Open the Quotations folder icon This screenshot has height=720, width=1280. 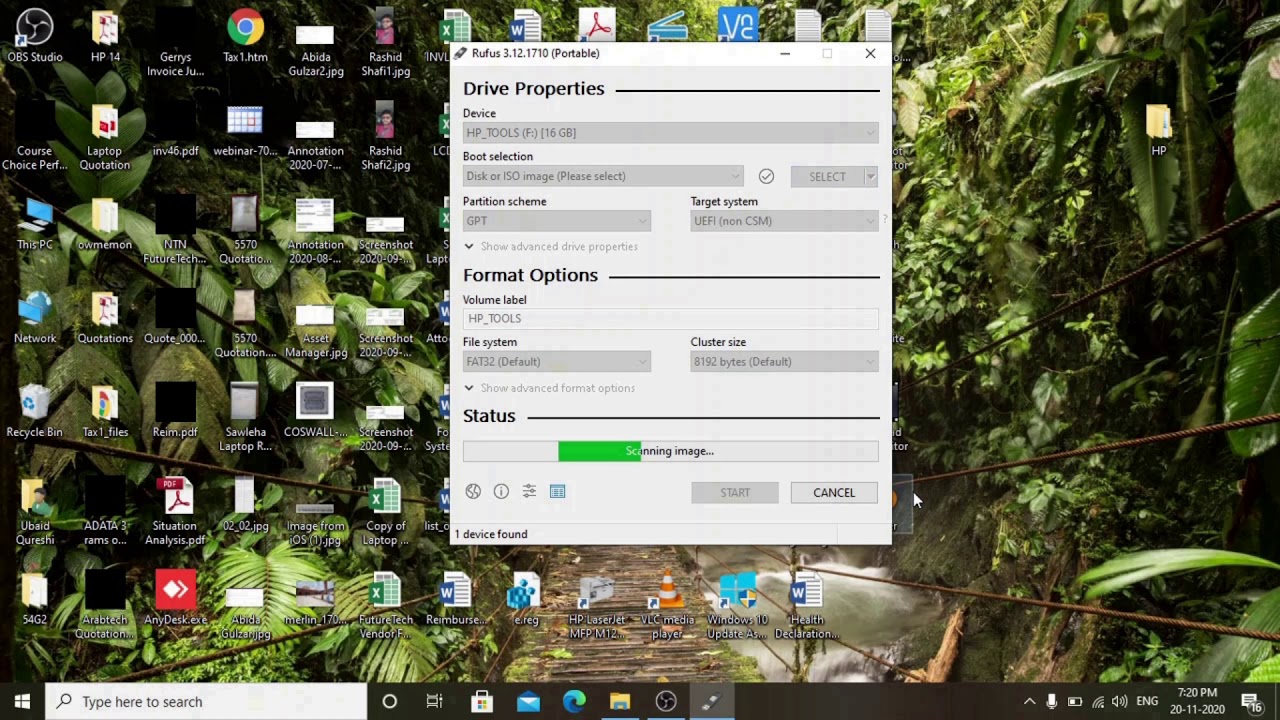(x=105, y=318)
